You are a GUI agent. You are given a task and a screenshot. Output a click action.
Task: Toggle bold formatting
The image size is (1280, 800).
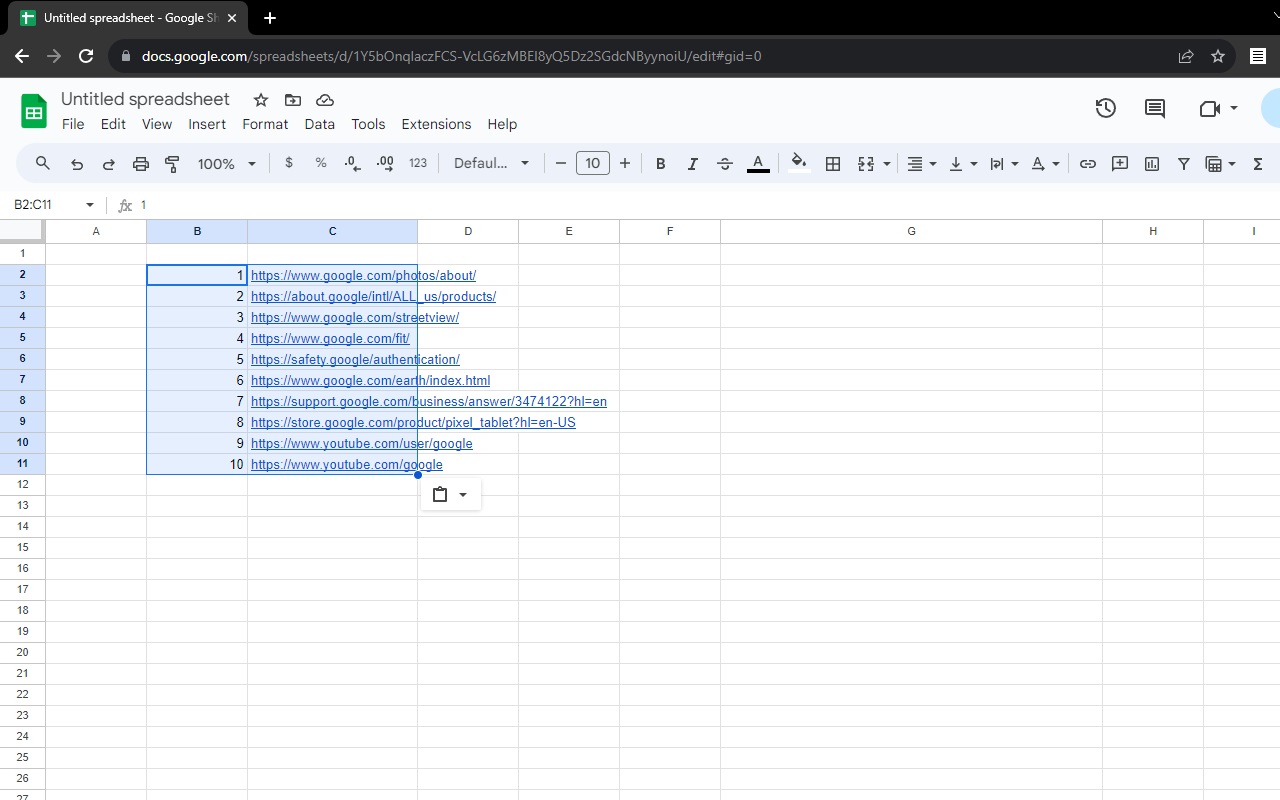[660, 164]
